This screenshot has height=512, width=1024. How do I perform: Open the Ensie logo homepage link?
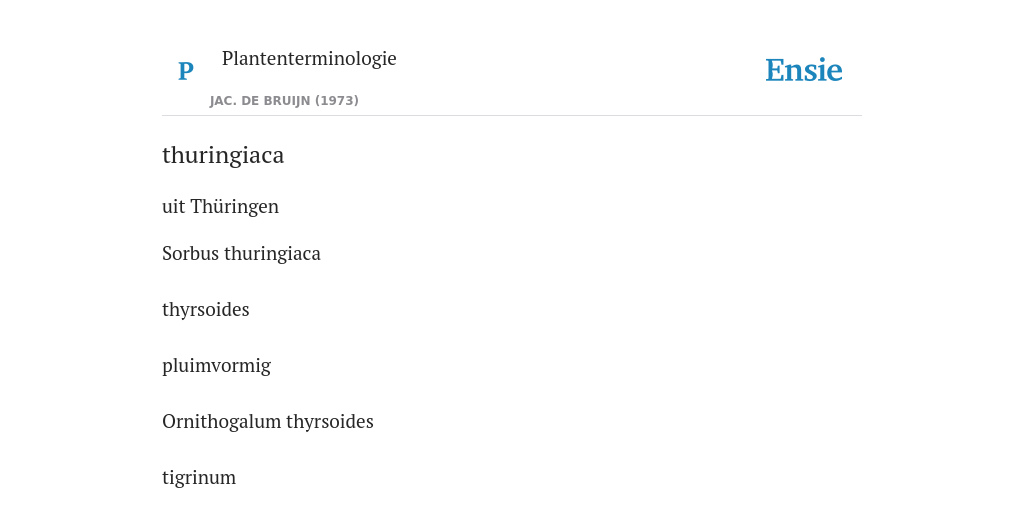coord(804,71)
